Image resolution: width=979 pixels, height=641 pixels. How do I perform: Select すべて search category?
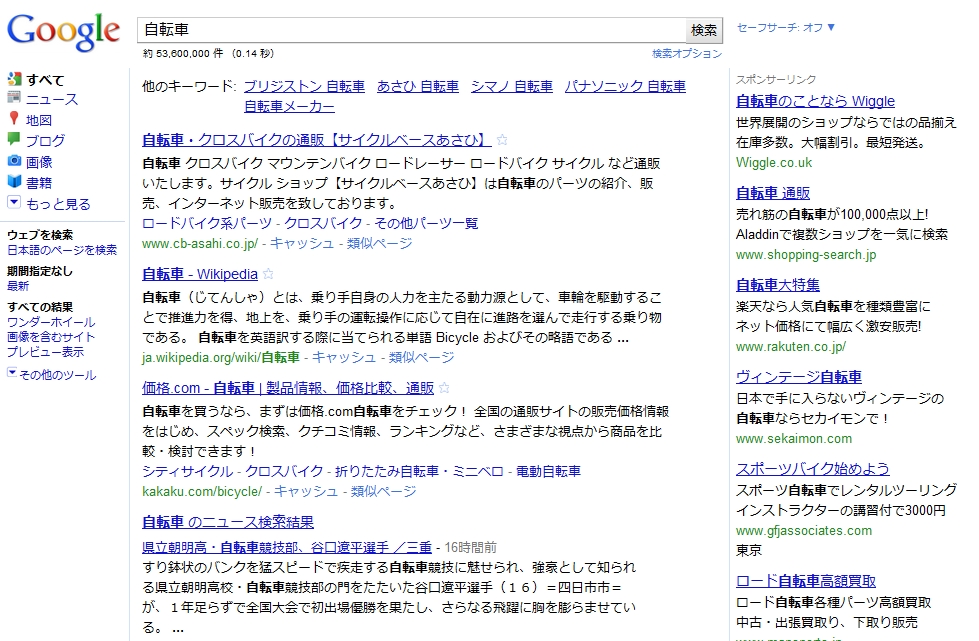tap(45, 80)
